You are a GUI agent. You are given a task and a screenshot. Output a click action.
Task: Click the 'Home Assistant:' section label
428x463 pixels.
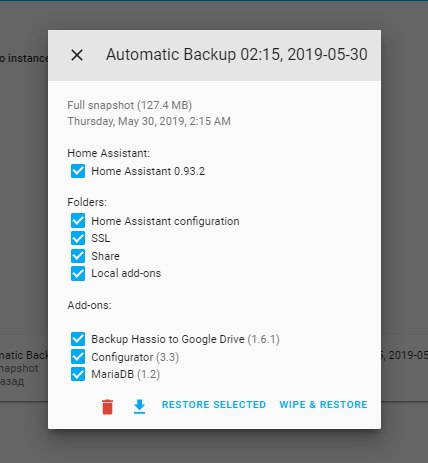coord(109,153)
